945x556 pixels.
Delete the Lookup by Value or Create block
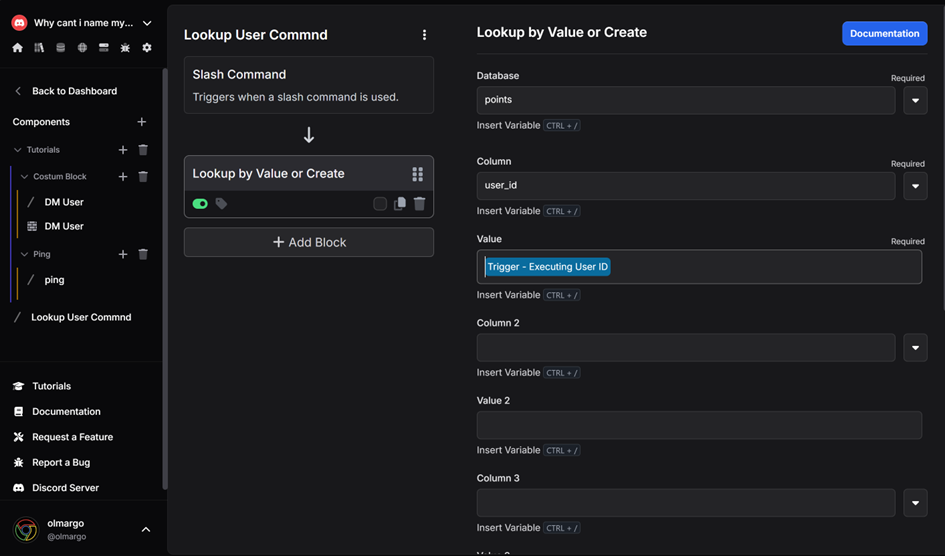tap(419, 204)
